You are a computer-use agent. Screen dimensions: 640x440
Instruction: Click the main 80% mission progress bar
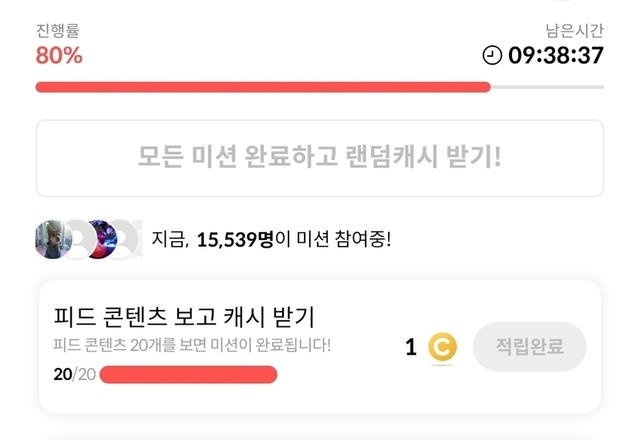coord(262,87)
